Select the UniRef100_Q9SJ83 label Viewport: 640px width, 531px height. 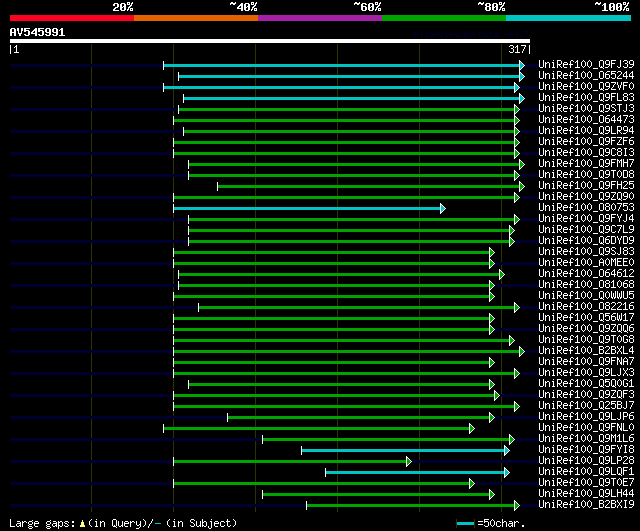click(x=586, y=251)
